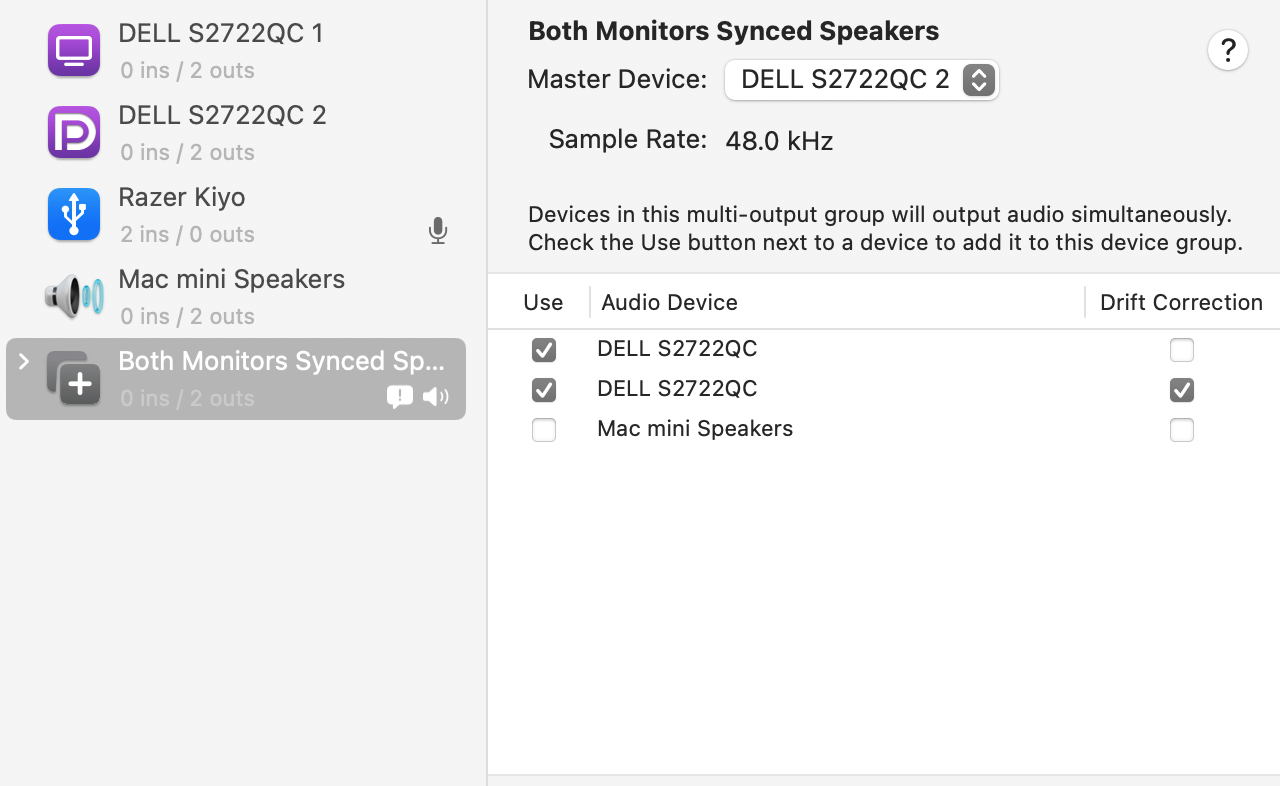The width and height of the screenshot is (1280, 786).
Task: Click the USB icon next to Razer Kiyo
Action: tap(73, 214)
